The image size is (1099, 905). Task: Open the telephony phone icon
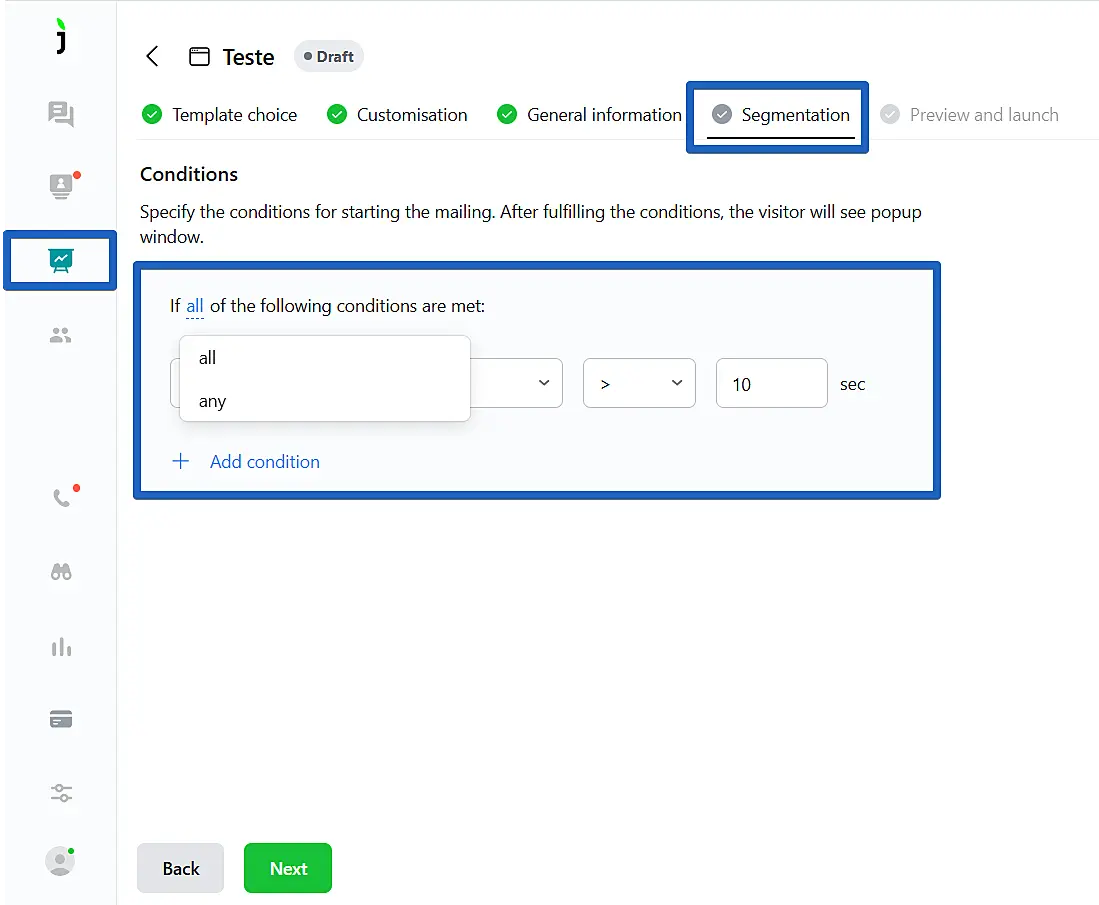pos(61,498)
